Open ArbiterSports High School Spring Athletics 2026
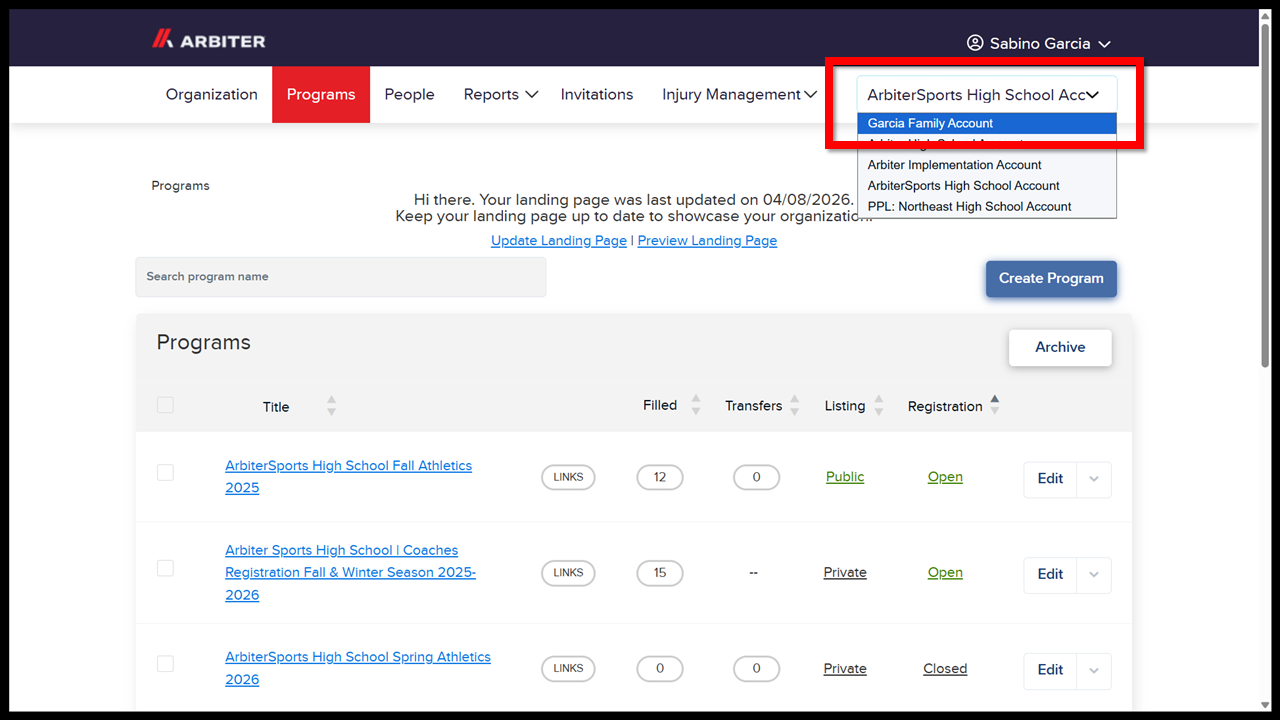Image resolution: width=1280 pixels, height=720 pixels. click(358, 668)
